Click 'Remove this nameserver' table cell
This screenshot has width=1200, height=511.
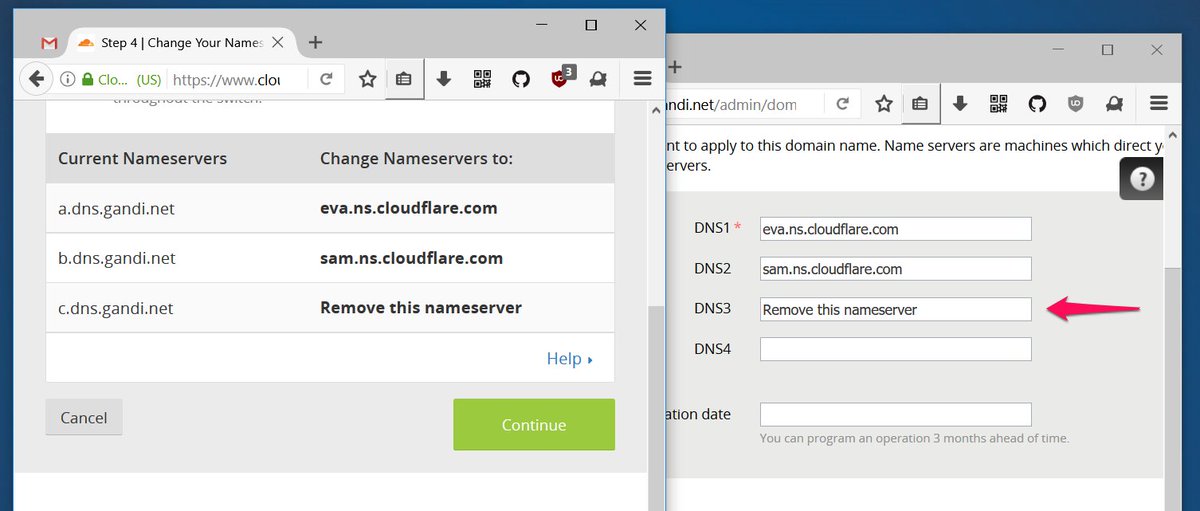point(421,308)
